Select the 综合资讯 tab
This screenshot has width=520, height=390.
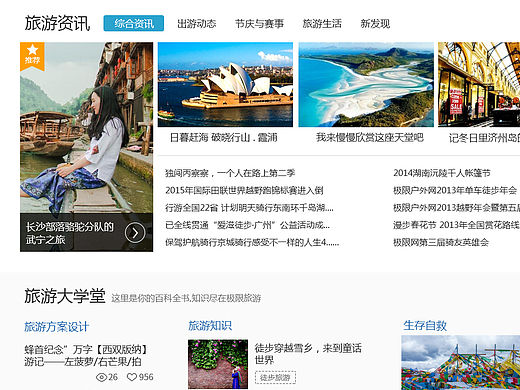point(134,23)
